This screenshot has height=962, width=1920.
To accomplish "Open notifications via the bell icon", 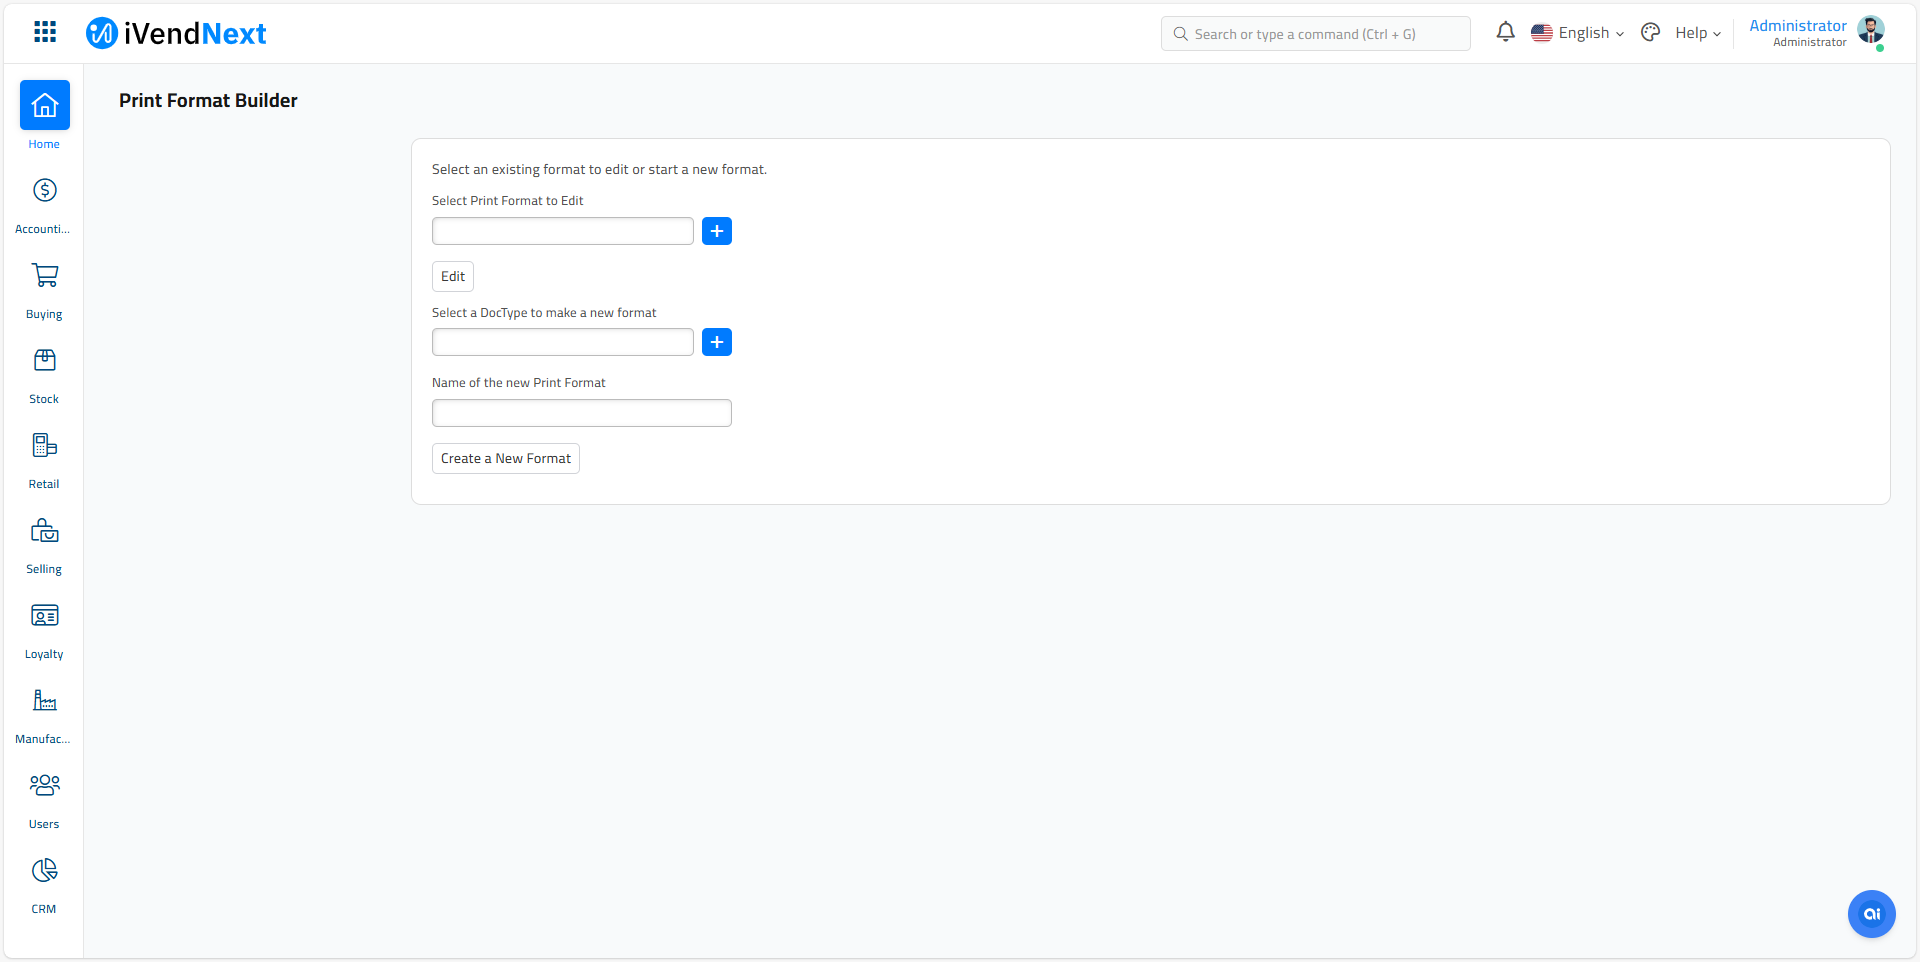I will (x=1505, y=32).
